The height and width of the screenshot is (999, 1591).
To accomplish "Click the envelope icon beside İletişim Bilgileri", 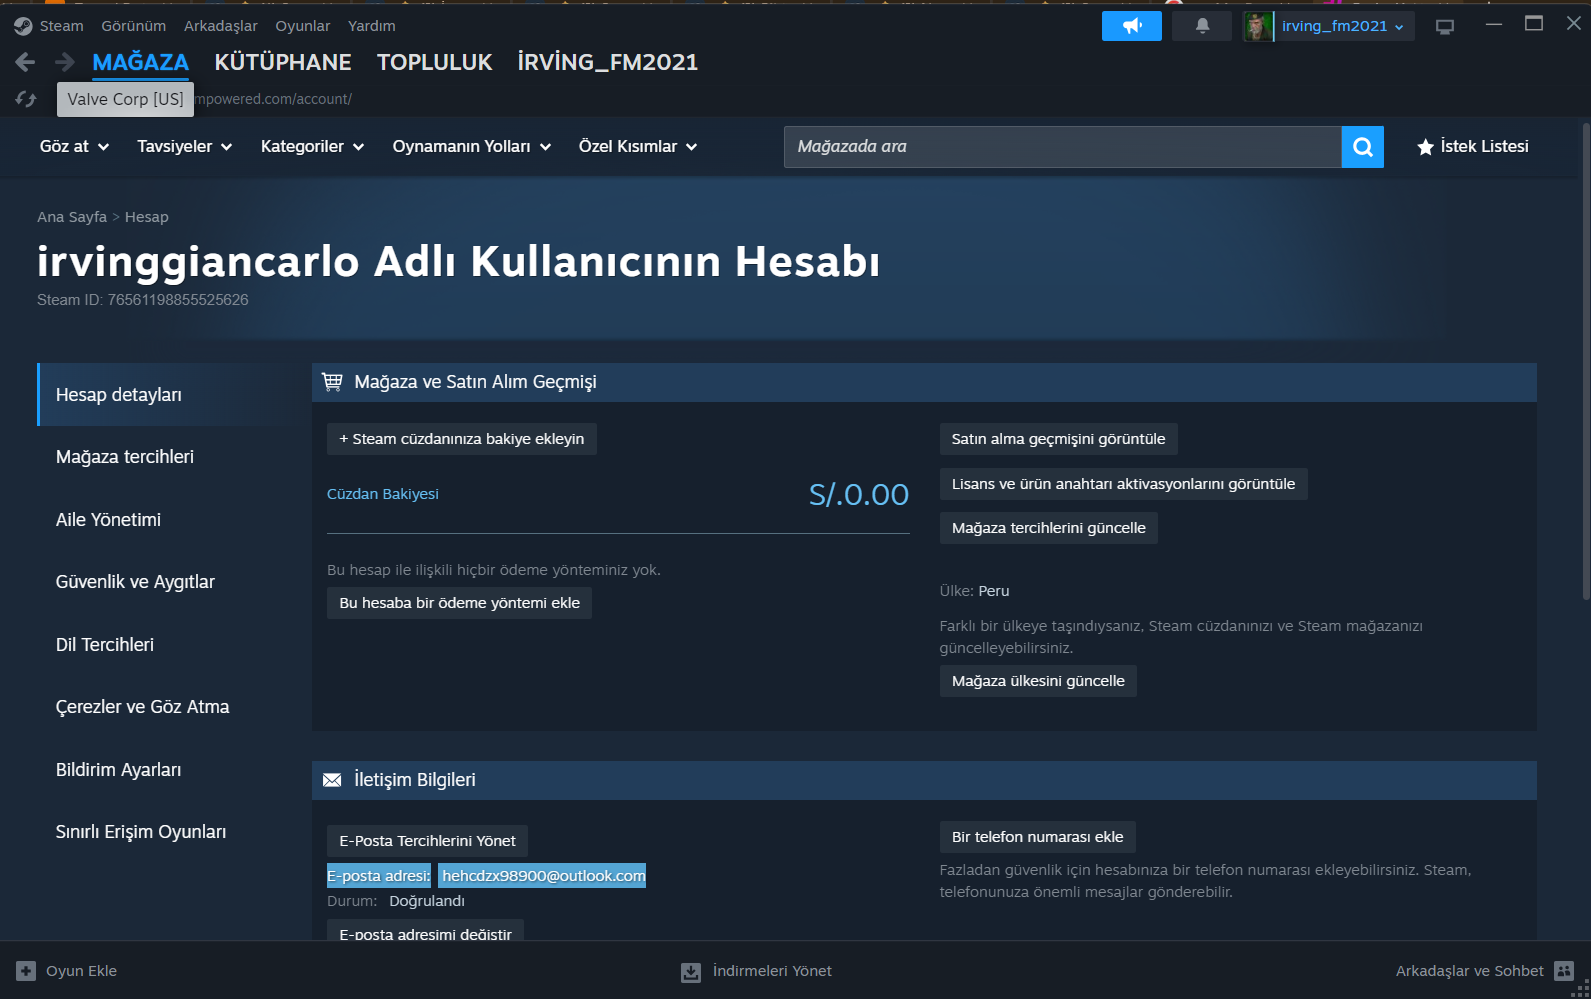I will (x=332, y=780).
